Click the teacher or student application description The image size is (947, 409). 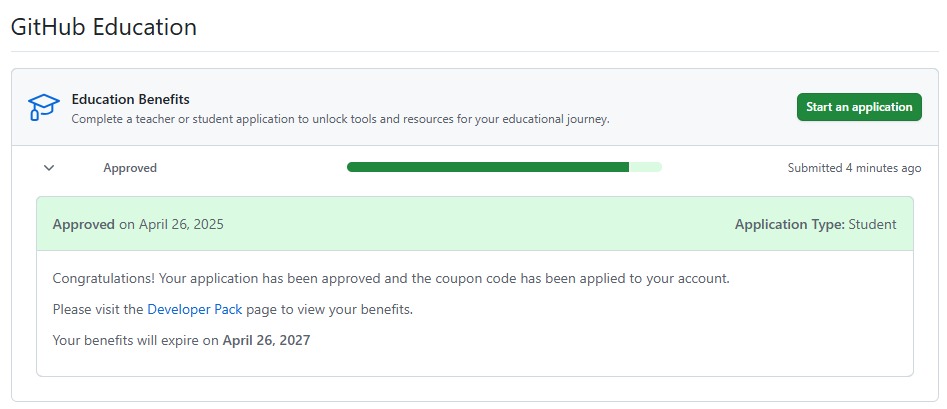pos(340,119)
